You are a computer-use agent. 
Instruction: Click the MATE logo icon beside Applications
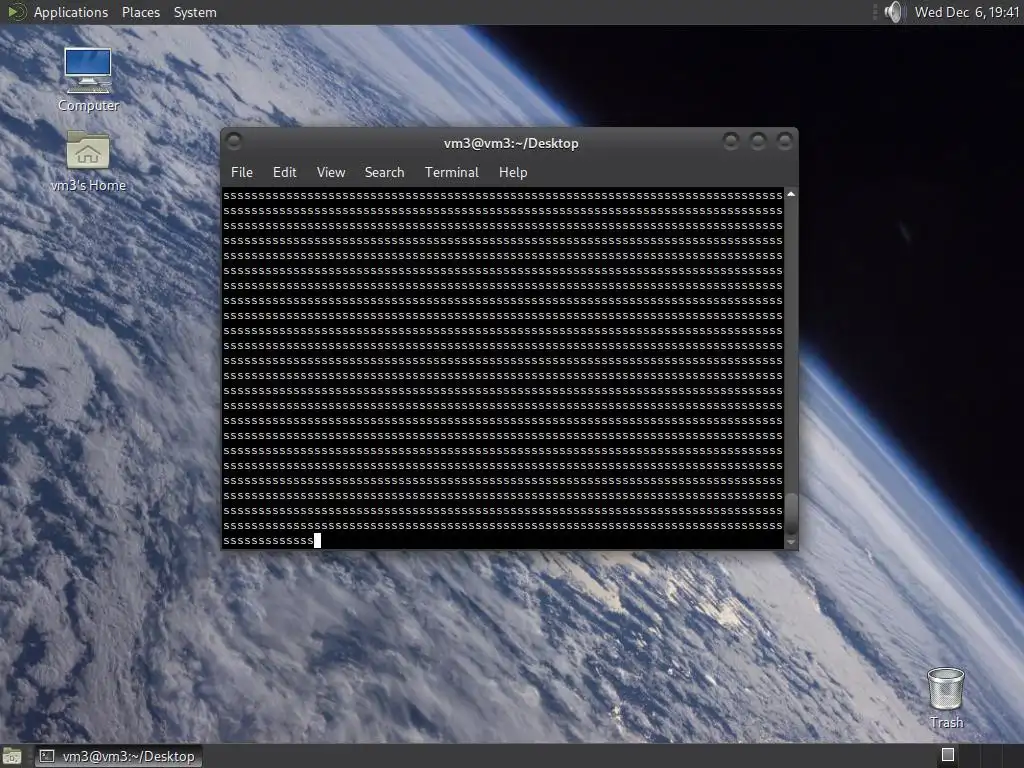pos(16,12)
